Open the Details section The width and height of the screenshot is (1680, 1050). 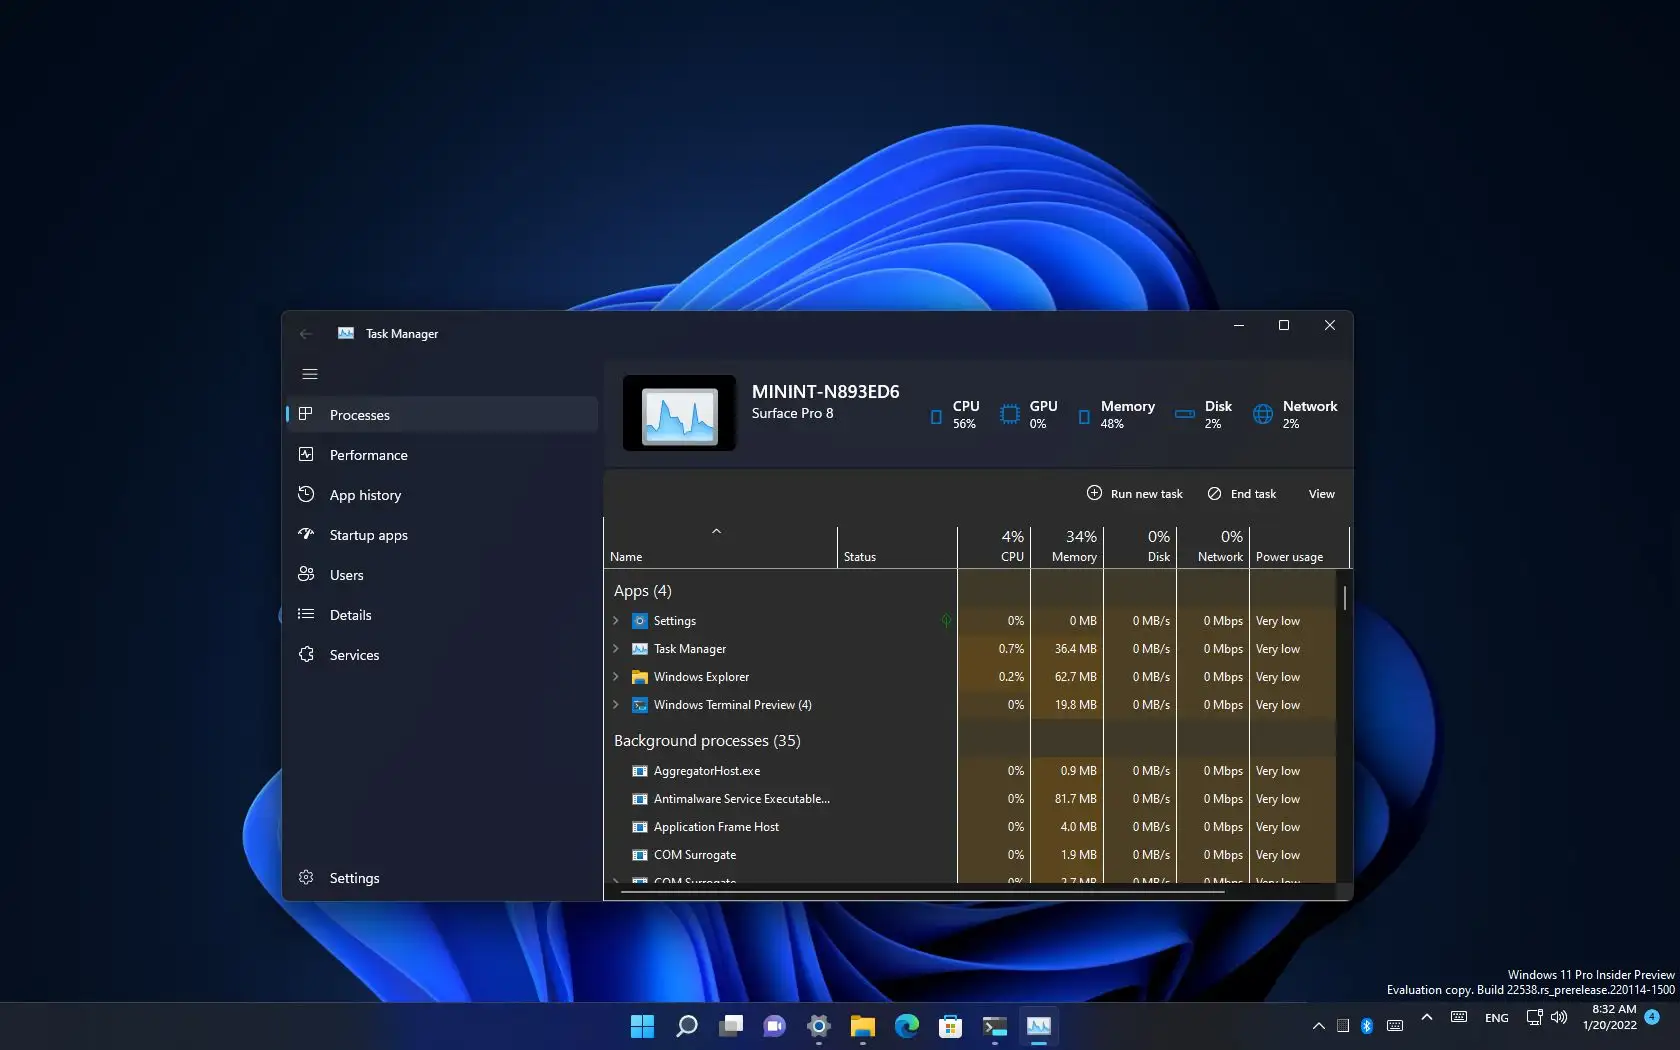[x=349, y=615]
